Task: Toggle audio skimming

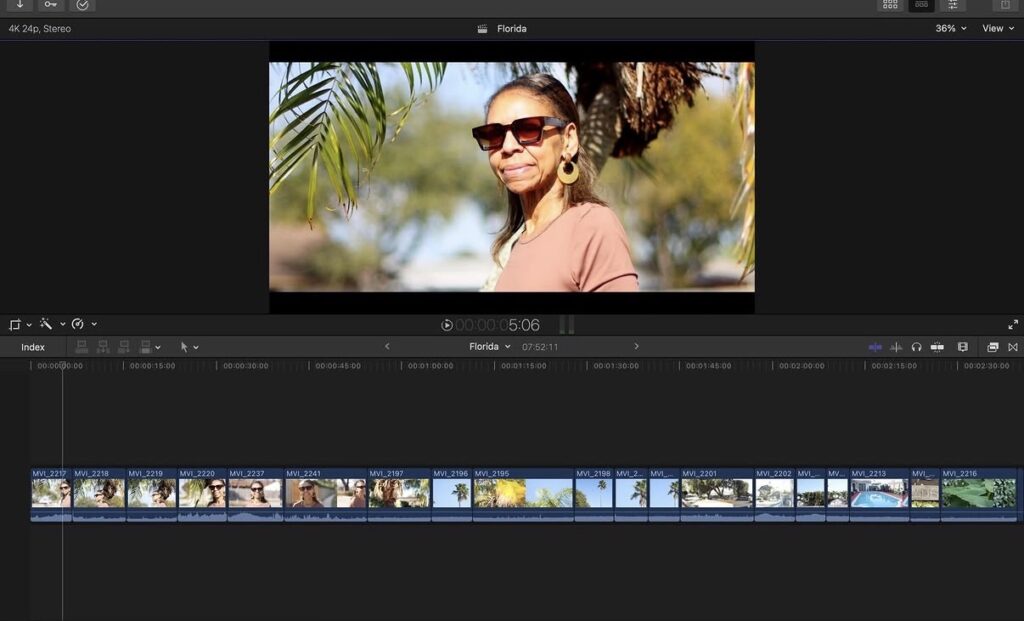Action: (x=896, y=347)
